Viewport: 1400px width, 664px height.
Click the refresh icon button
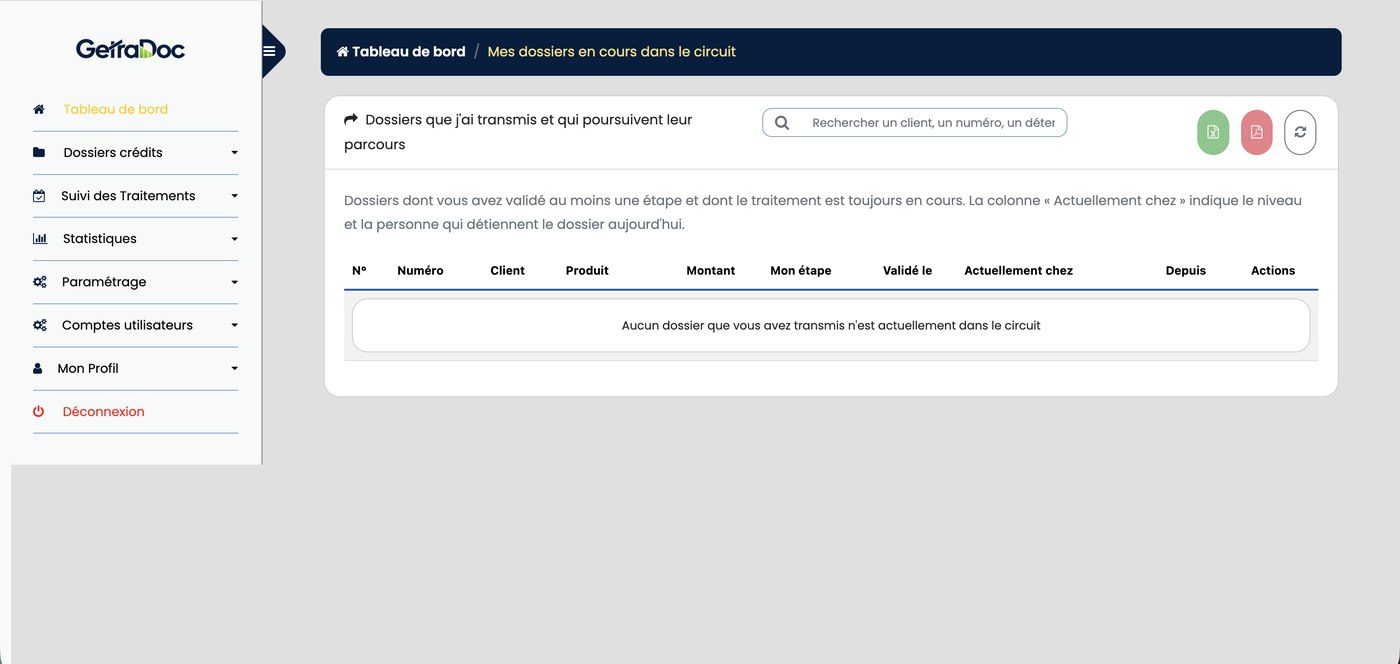click(x=1300, y=132)
